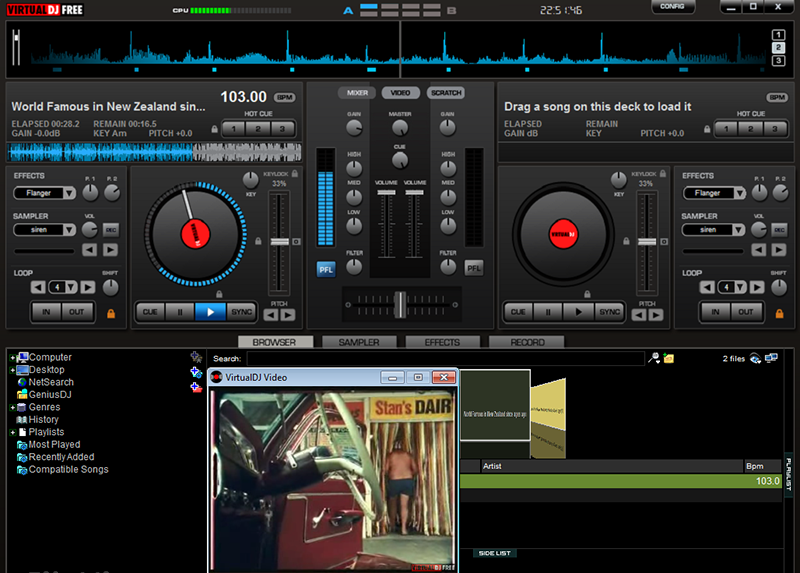Click the sampler REC button on left deck
This screenshot has height=573, width=800.
111,230
